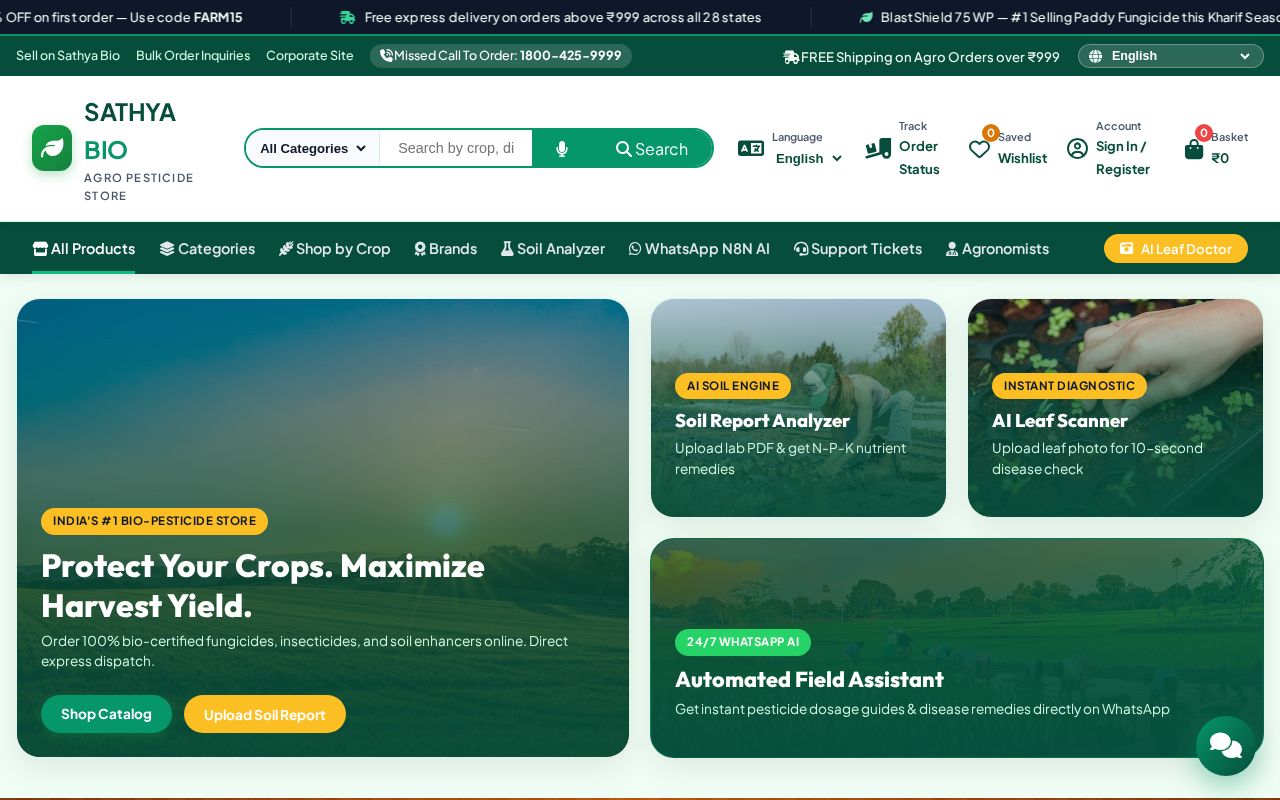Click the Account user icon
Image resolution: width=1280 pixels, height=800 pixels.
tap(1077, 148)
